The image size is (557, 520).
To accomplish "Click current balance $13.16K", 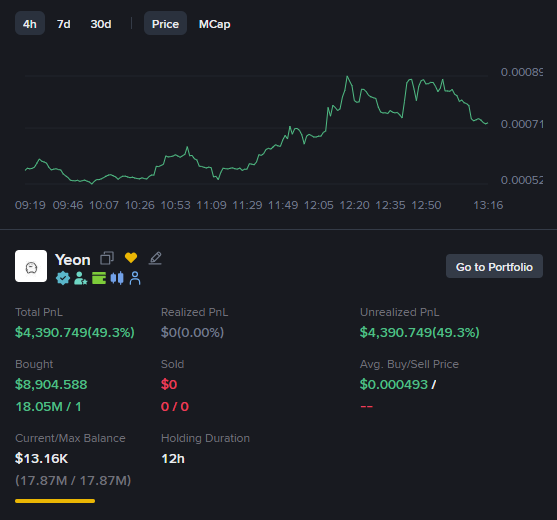I will (42, 458).
